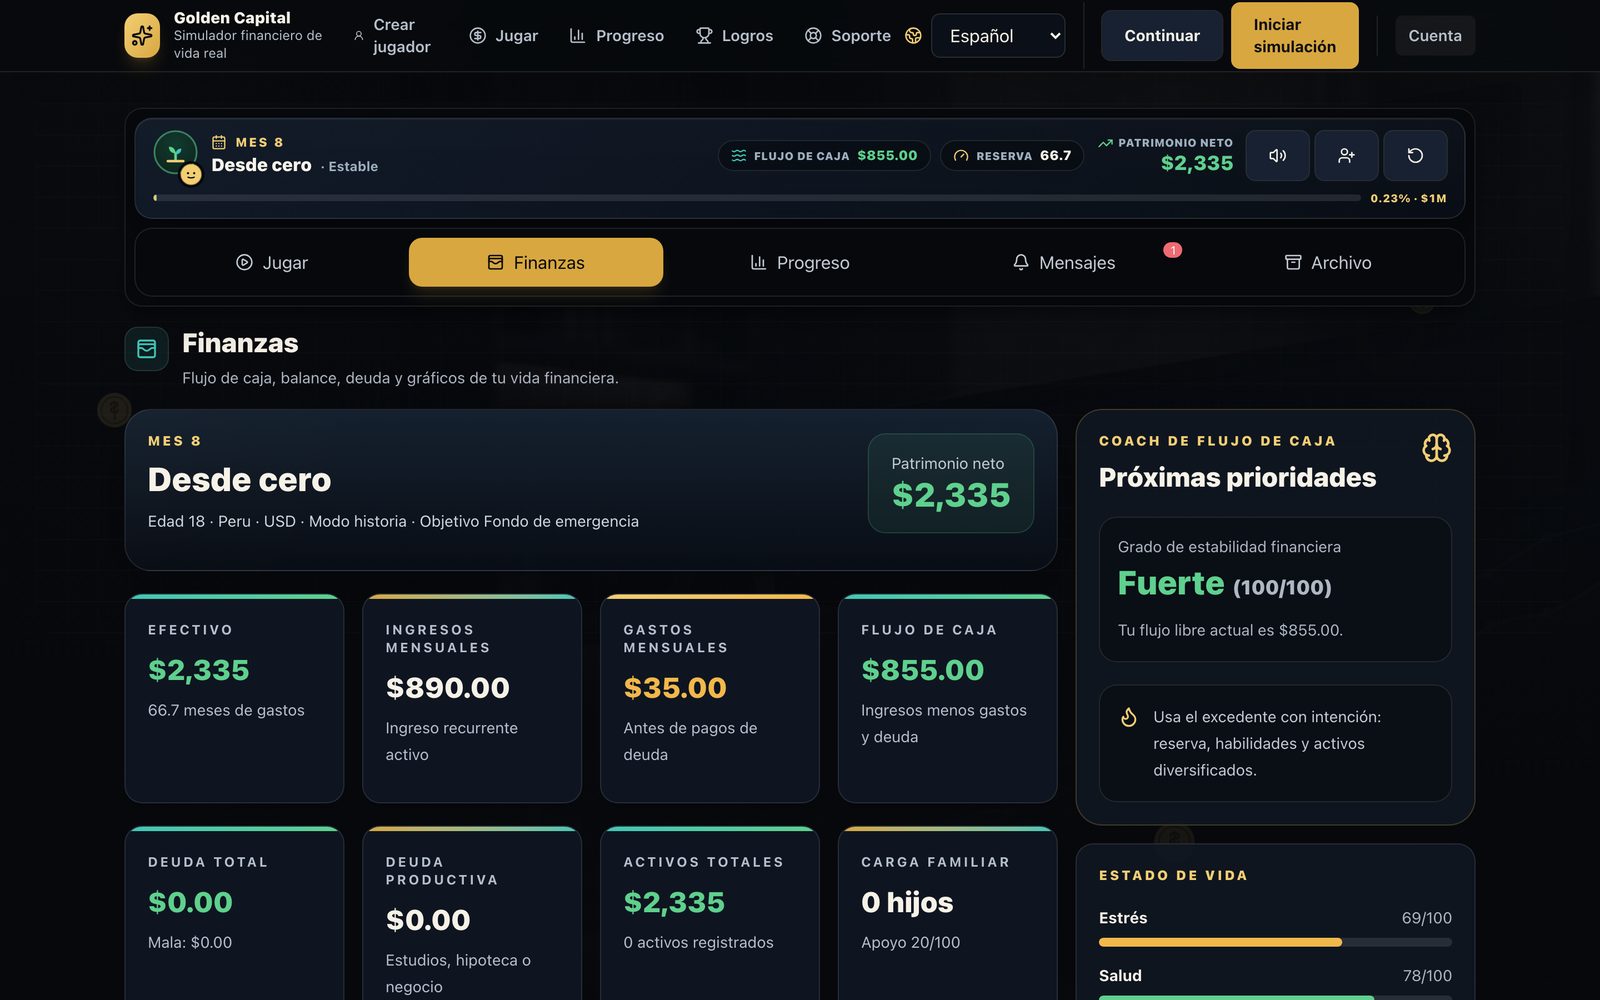1600x1000 pixels.
Task: Click the gauge icon in Reserva pill
Action: click(x=961, y=156)
